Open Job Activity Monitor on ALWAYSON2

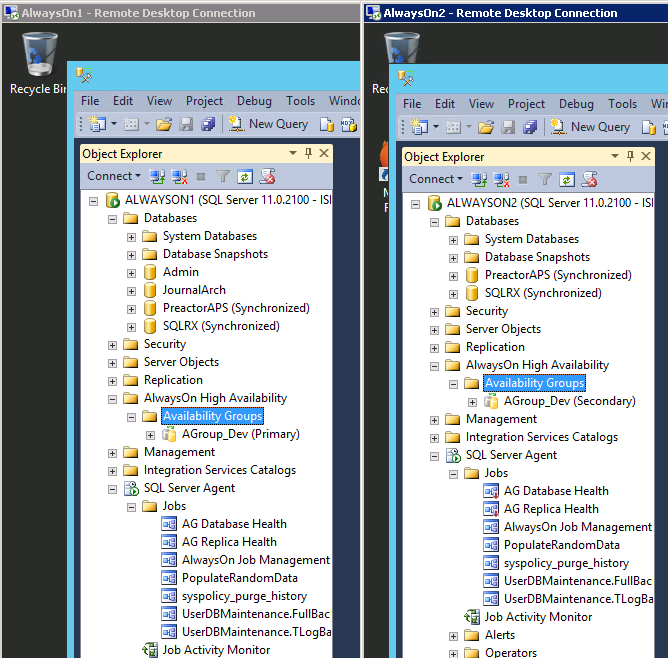point(538,617)
